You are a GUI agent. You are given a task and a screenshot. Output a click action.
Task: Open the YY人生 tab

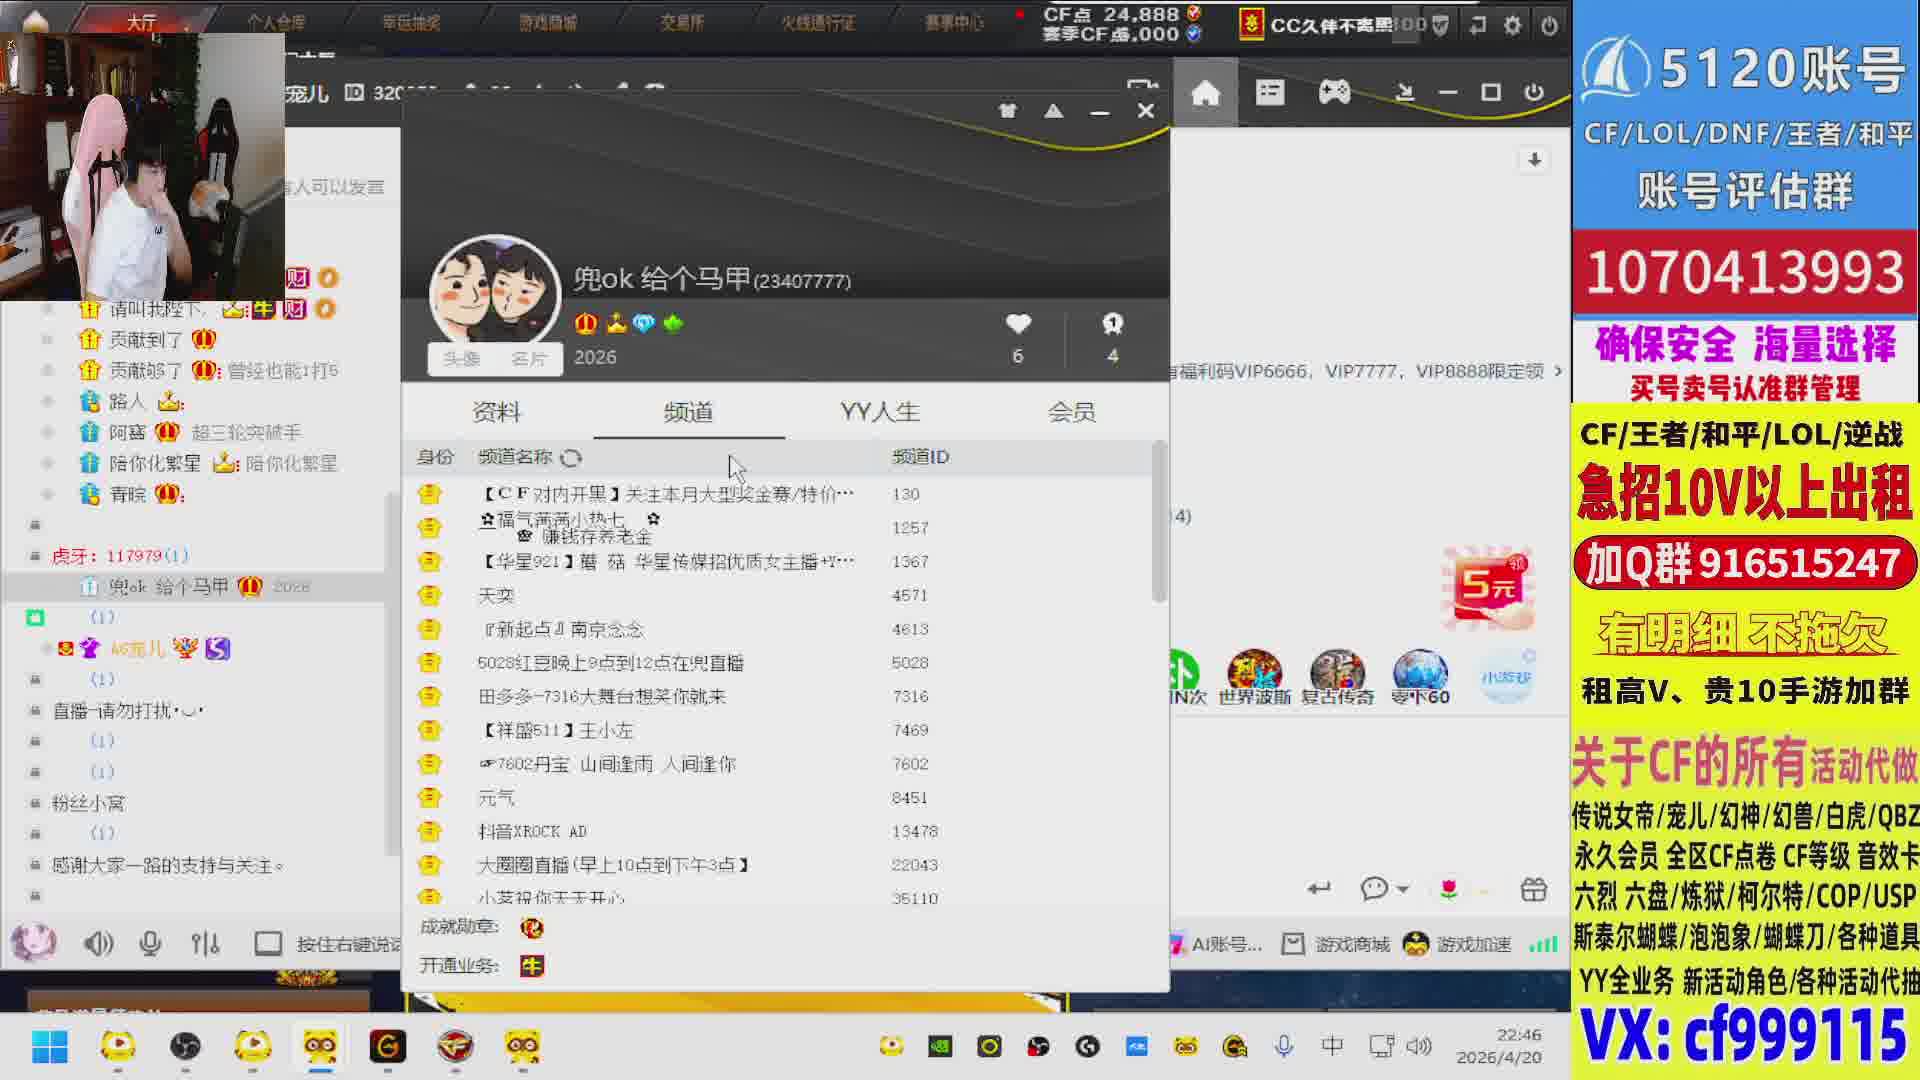pos(879,412)
